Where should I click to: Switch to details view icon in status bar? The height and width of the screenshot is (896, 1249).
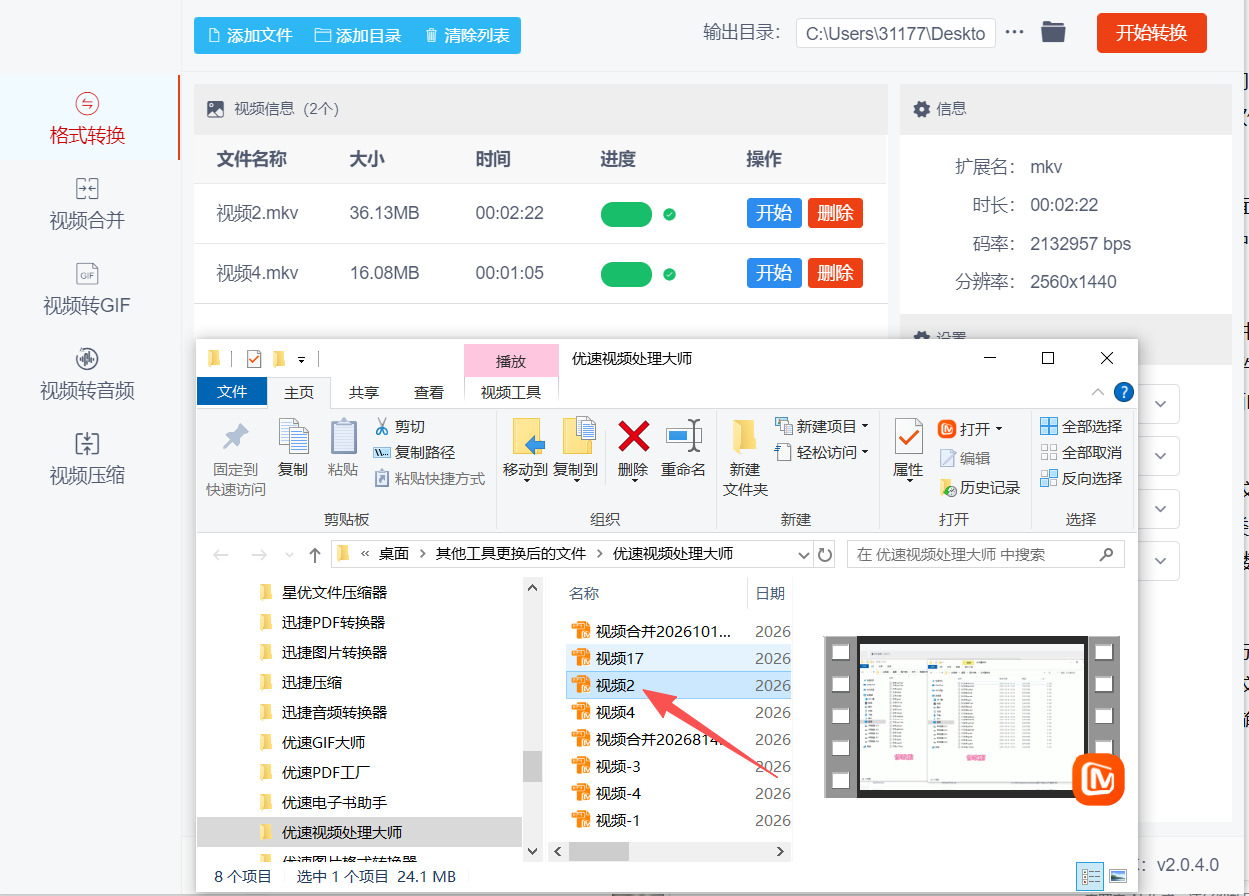[1090, 876]
